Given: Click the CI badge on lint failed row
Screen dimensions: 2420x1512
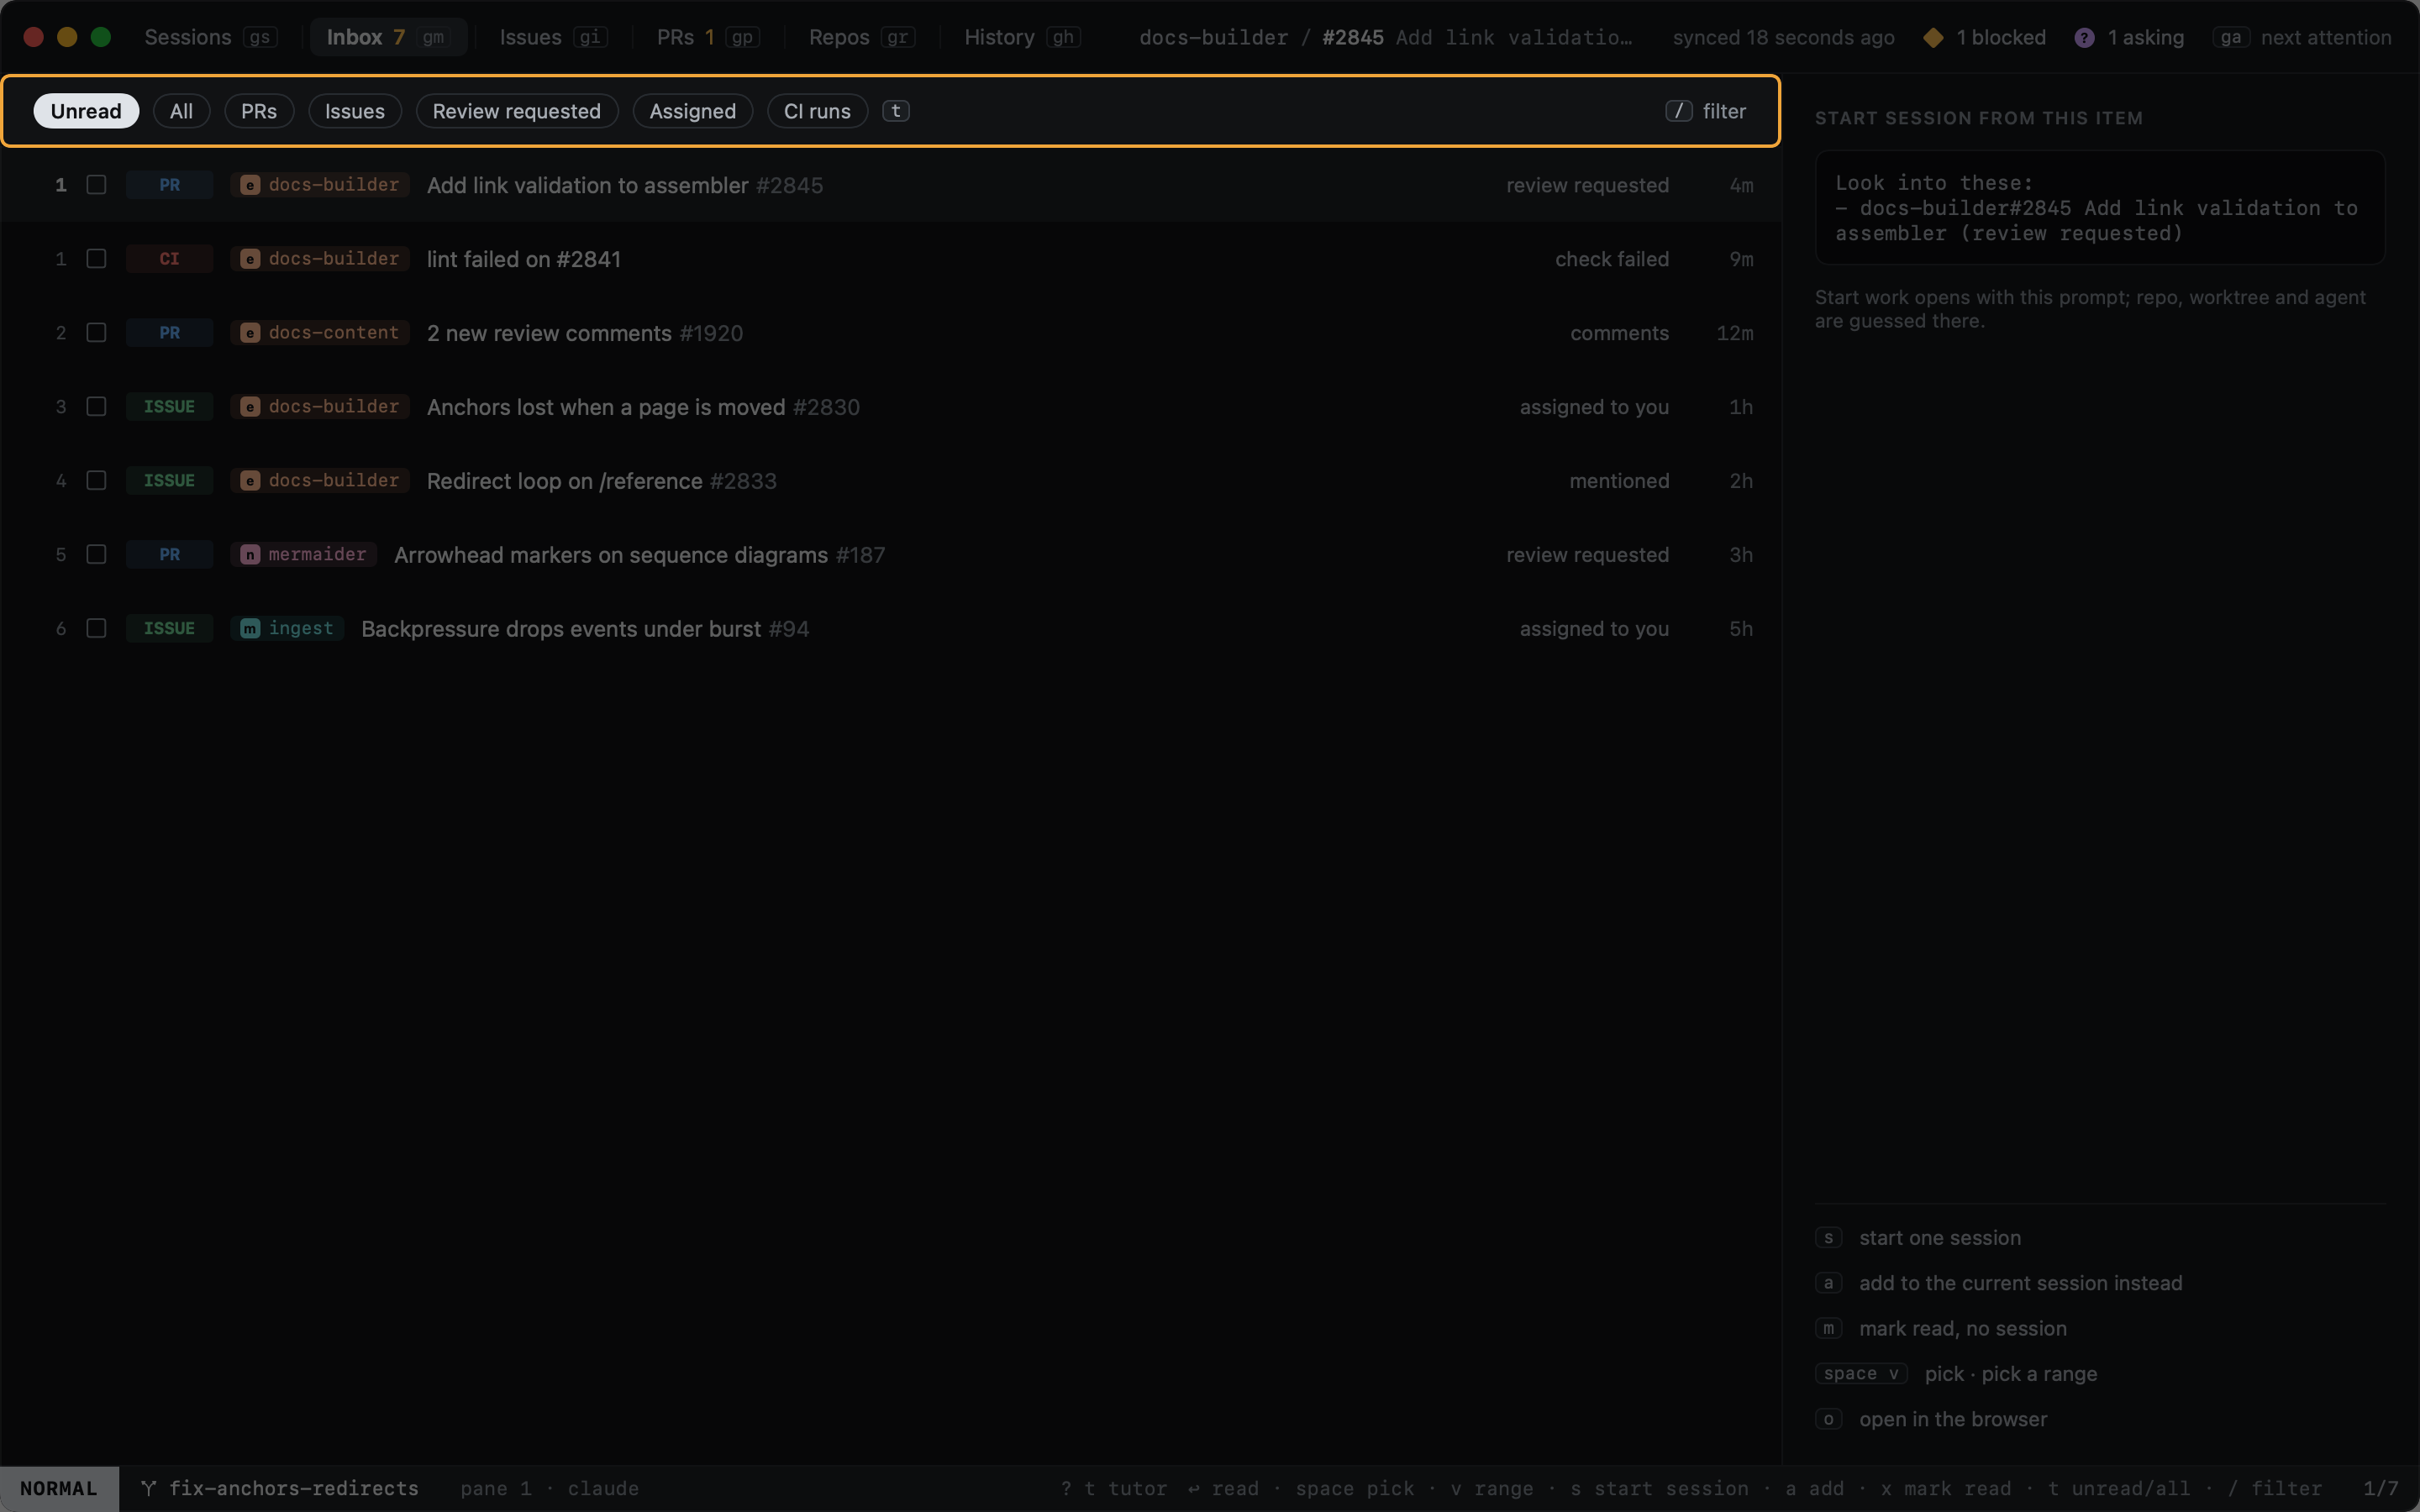Looking at the screenshot, I should tap(169, 259).
